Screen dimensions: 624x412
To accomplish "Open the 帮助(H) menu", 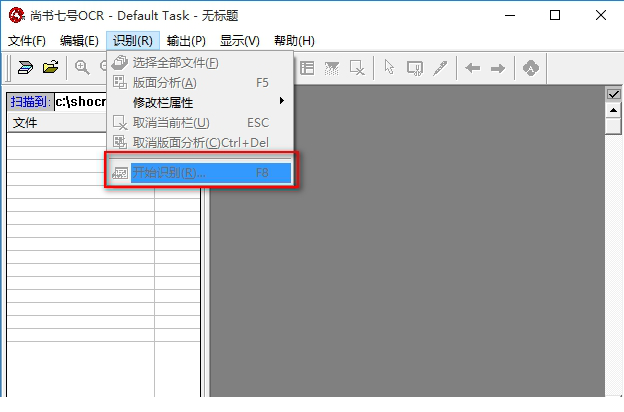I will 294,41.
